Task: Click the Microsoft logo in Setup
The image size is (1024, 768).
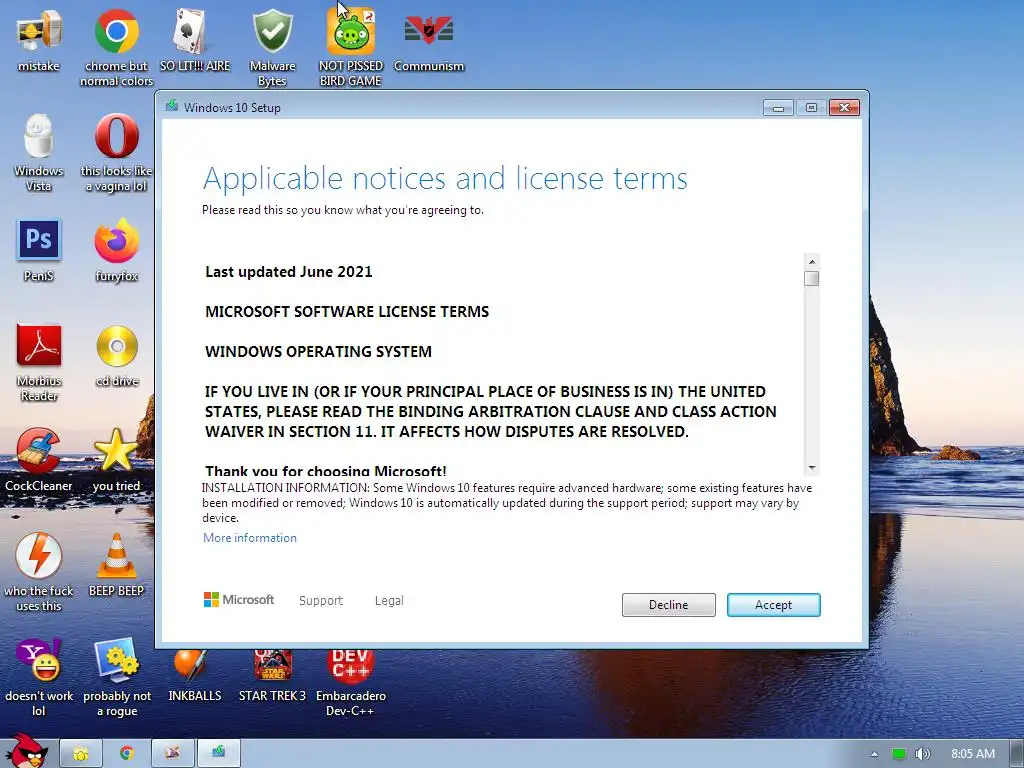Action: pyautogui.click(x=239, y=600)
